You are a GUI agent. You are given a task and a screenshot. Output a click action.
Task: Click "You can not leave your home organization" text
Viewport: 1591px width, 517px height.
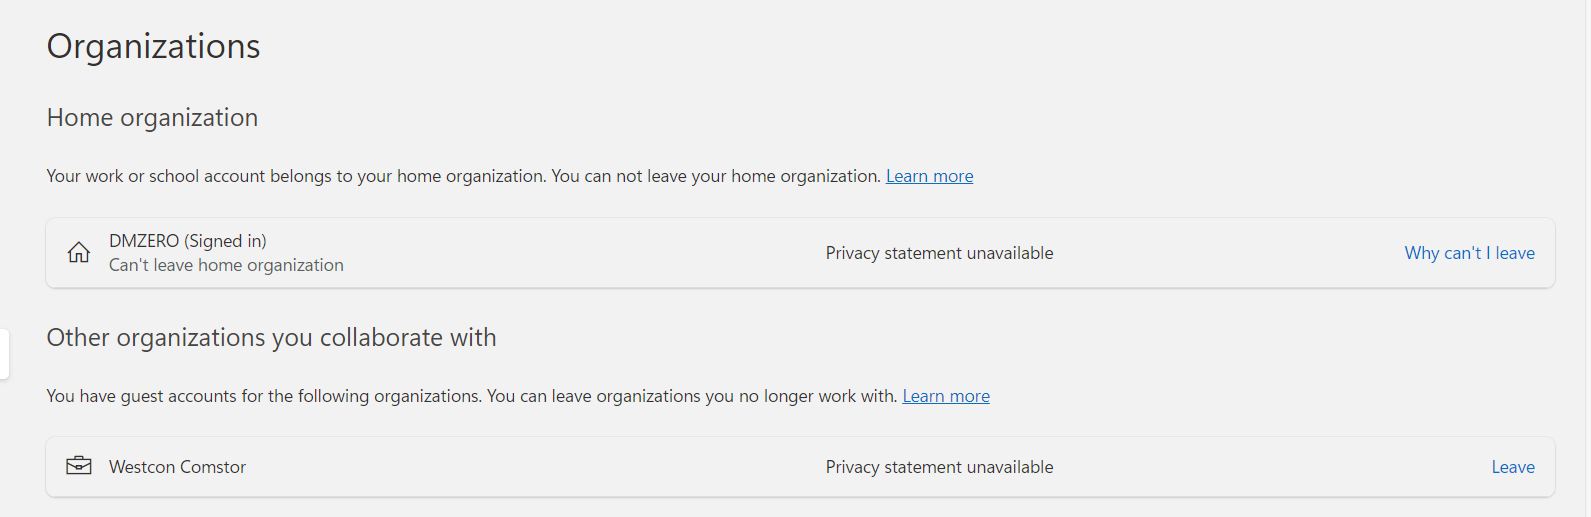717,176
